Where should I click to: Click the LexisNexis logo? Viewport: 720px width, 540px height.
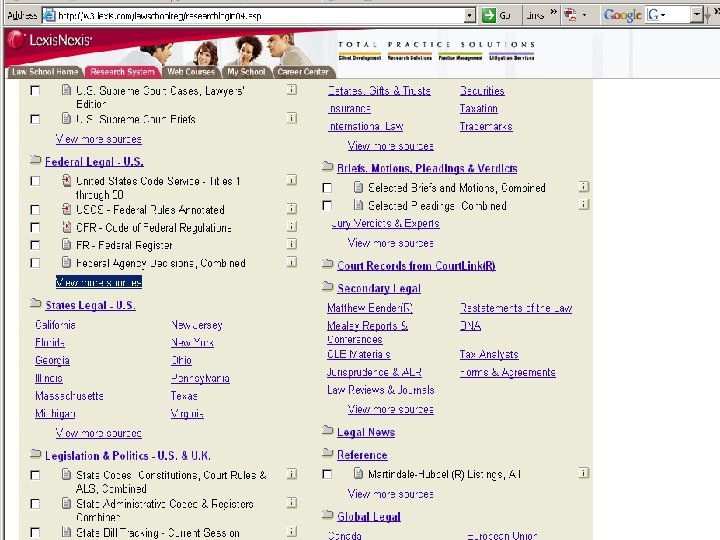click(50, 40)
